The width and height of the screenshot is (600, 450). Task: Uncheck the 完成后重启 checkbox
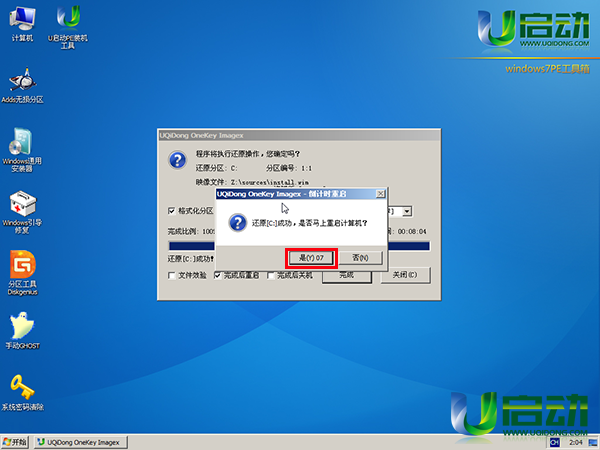coord(217,275)
